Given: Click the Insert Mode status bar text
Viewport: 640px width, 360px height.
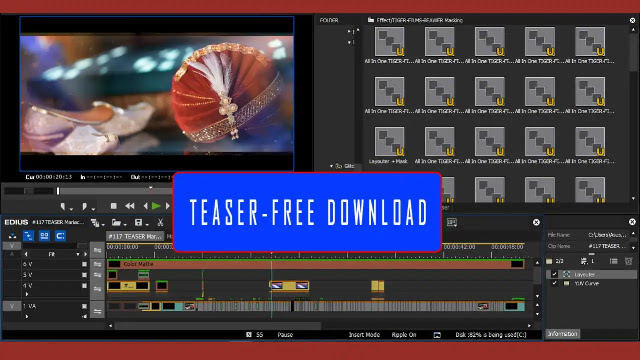Looking at the screenshot, I should [364, 335].
